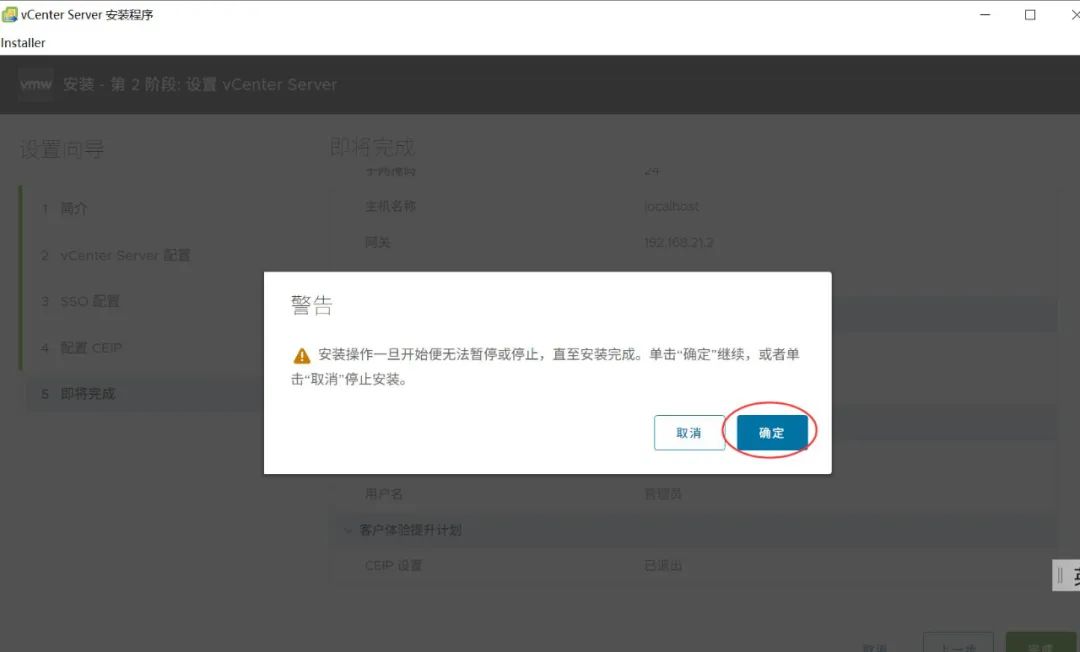The height and width of the screenshot is (652, 1080).
Task: Click the vCenter Server installer title icon
Action: click(10, 14)
